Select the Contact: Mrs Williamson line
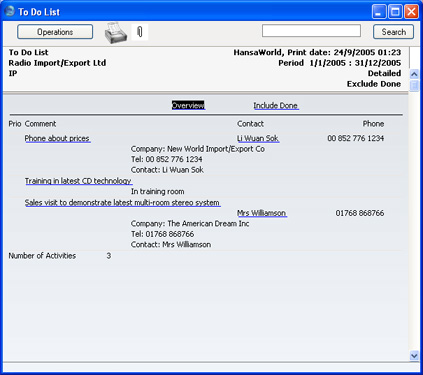The image size is (423, 375). click(171, 245)
